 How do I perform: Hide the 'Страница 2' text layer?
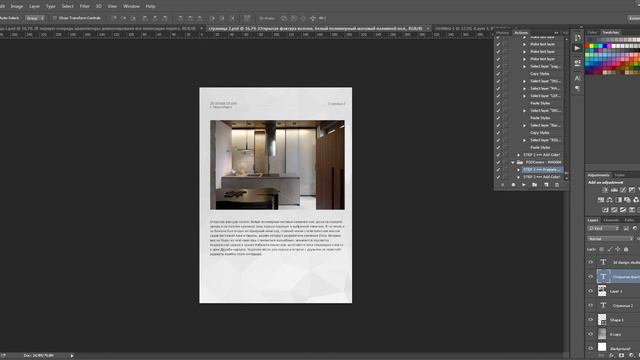point(591,305)
